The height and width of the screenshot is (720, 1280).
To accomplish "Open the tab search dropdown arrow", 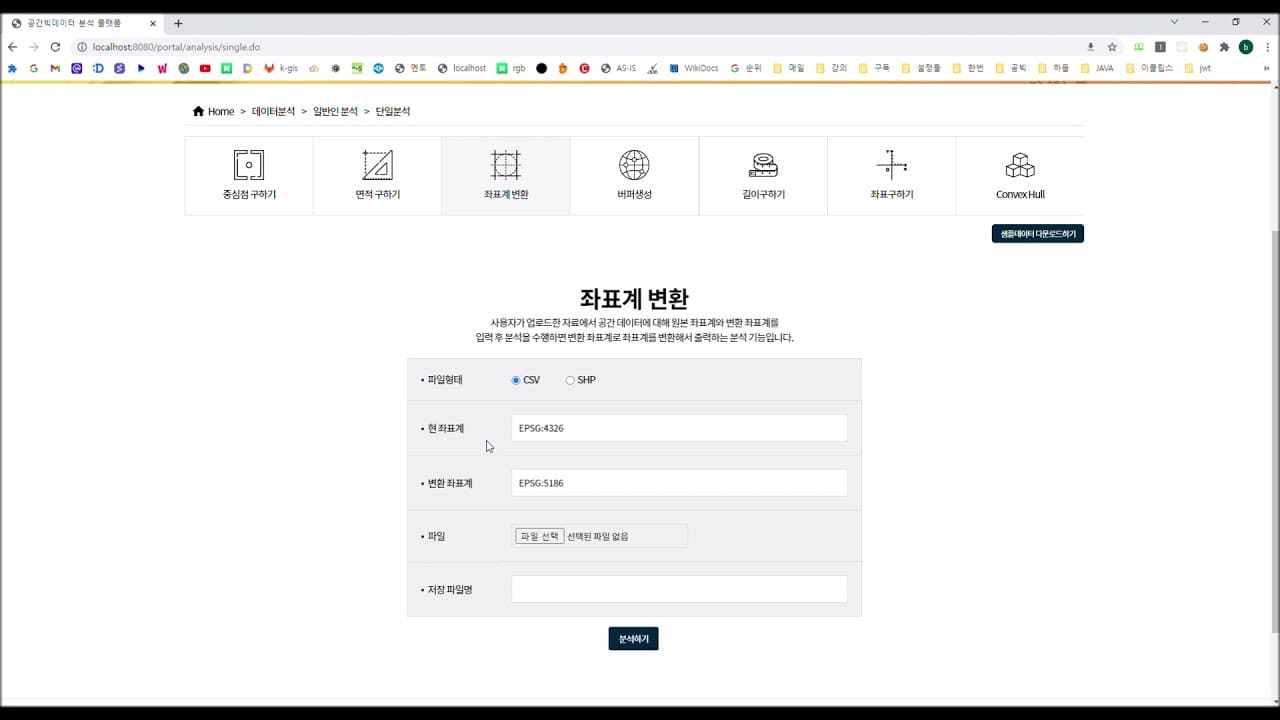I will click(x=1174, y=22).
